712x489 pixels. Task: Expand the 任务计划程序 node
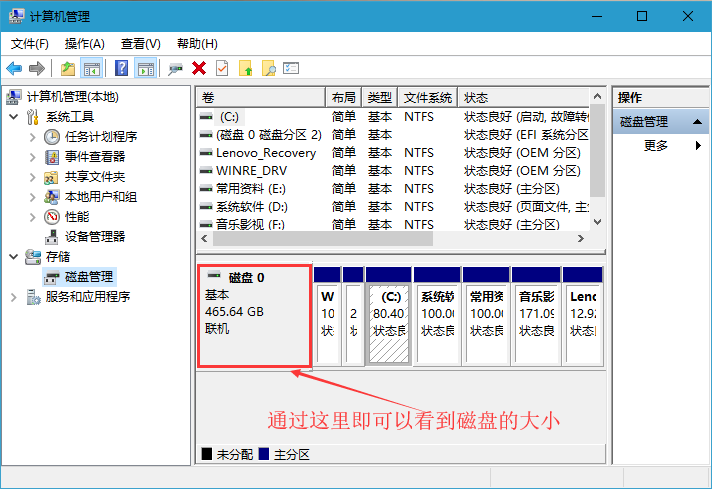(x=32, y=137)
